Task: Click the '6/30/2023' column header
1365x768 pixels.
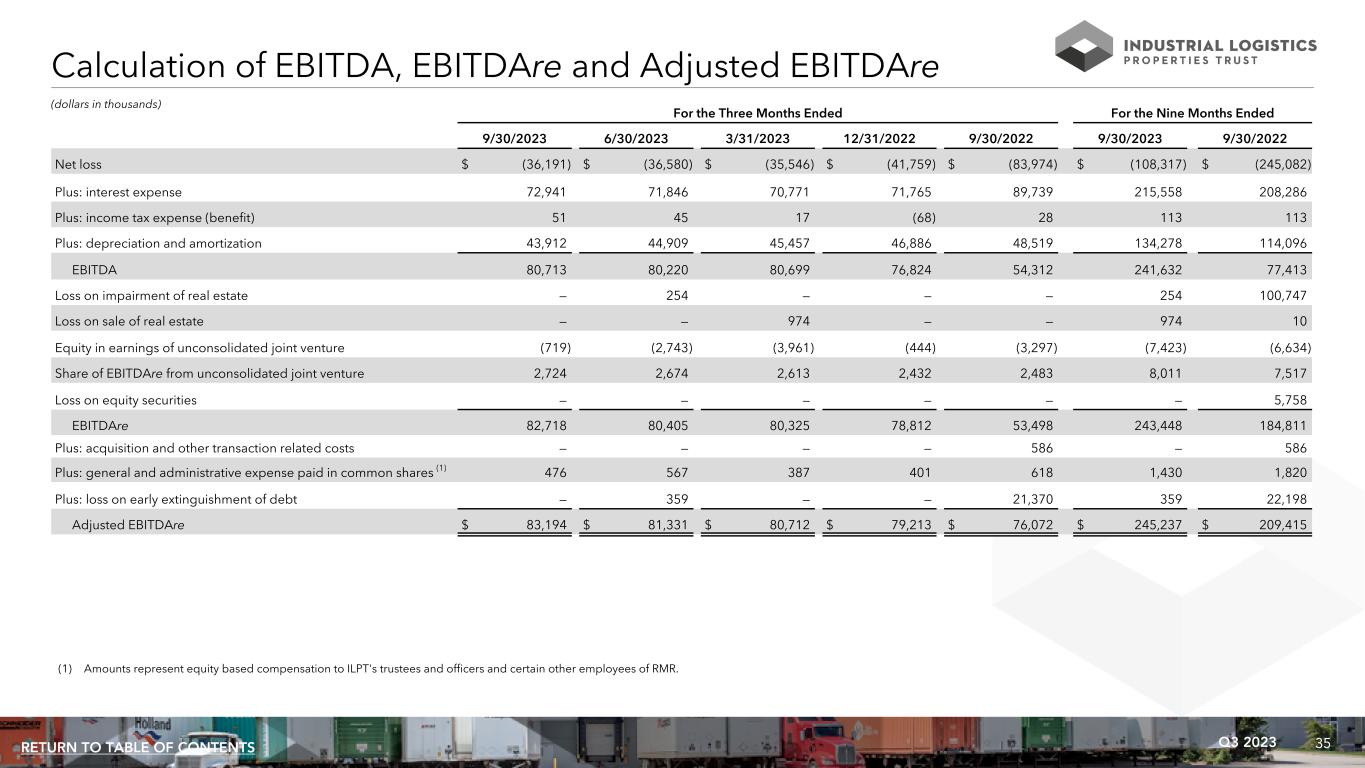Action: pos(636,139)
